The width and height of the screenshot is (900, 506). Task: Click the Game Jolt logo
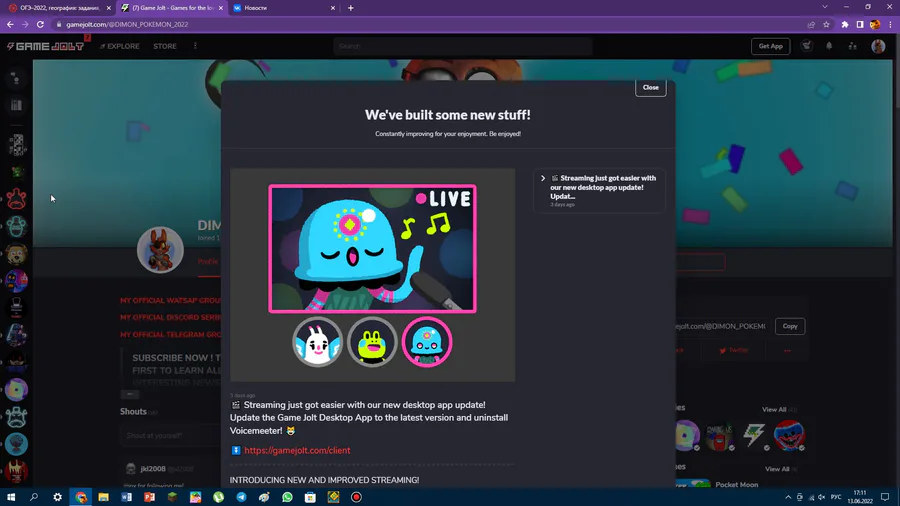(45, 46)
